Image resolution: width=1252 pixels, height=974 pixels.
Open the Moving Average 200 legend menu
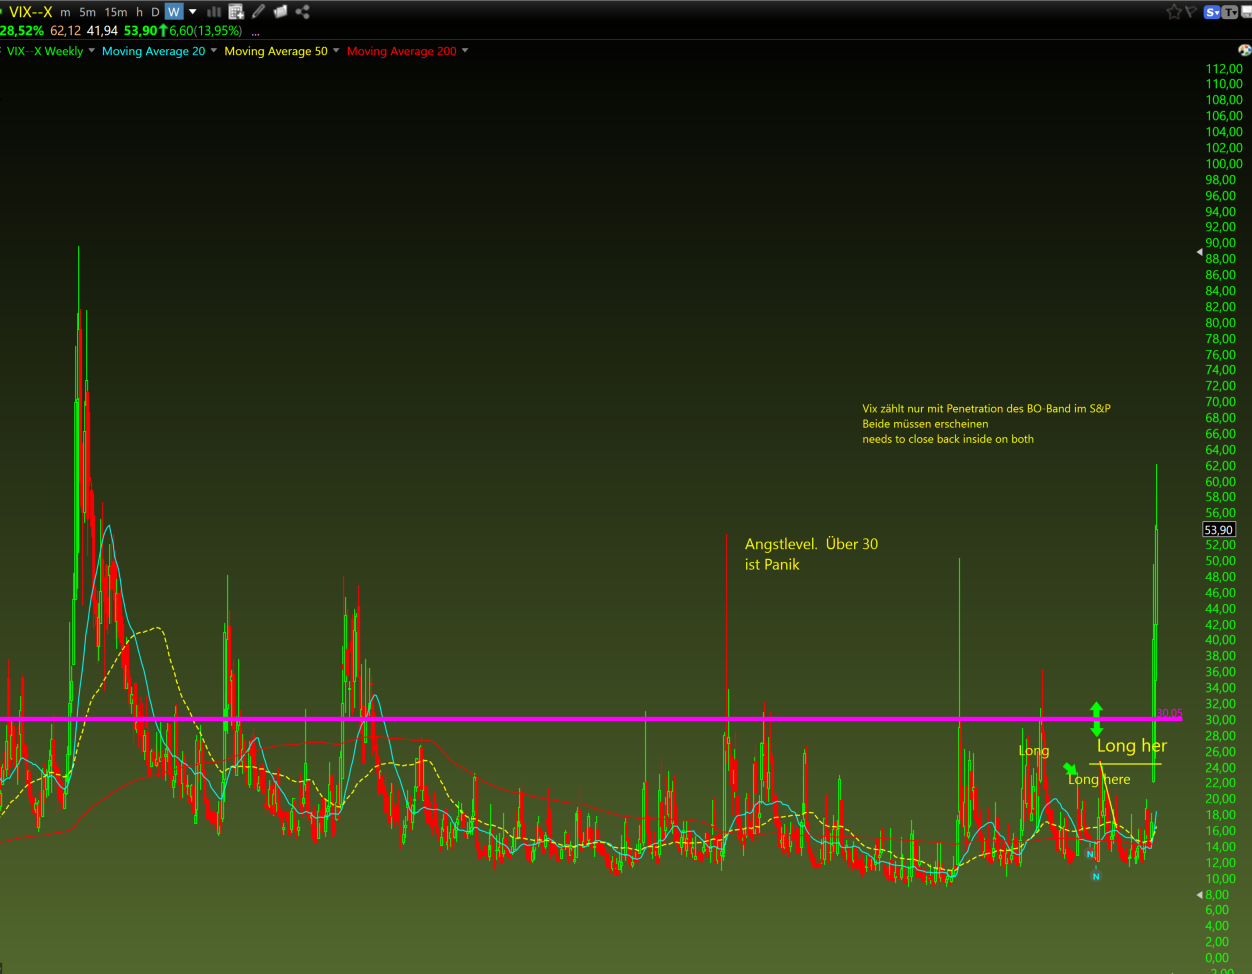point(401,51)
